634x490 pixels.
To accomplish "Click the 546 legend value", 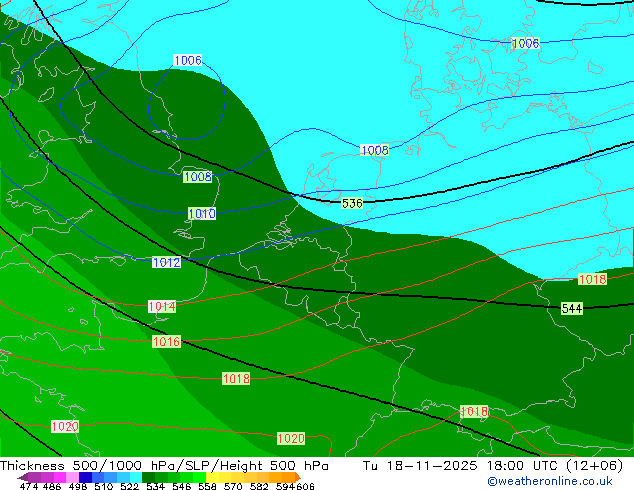I will [182, 486].
